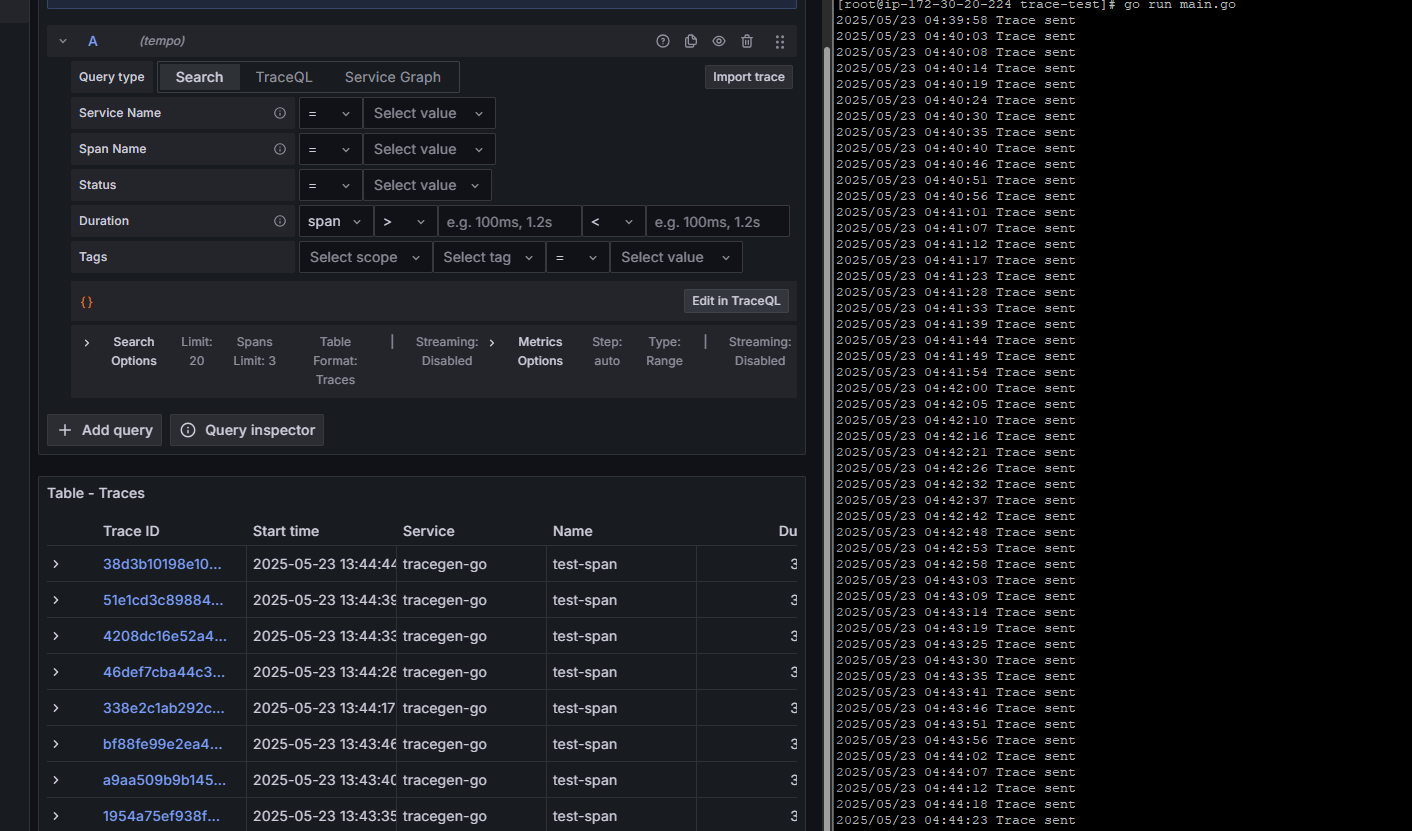This screenshot has width=1412, height=831.
Task: Switch to the Service Graph query type
Action: (x=393, y=77)
